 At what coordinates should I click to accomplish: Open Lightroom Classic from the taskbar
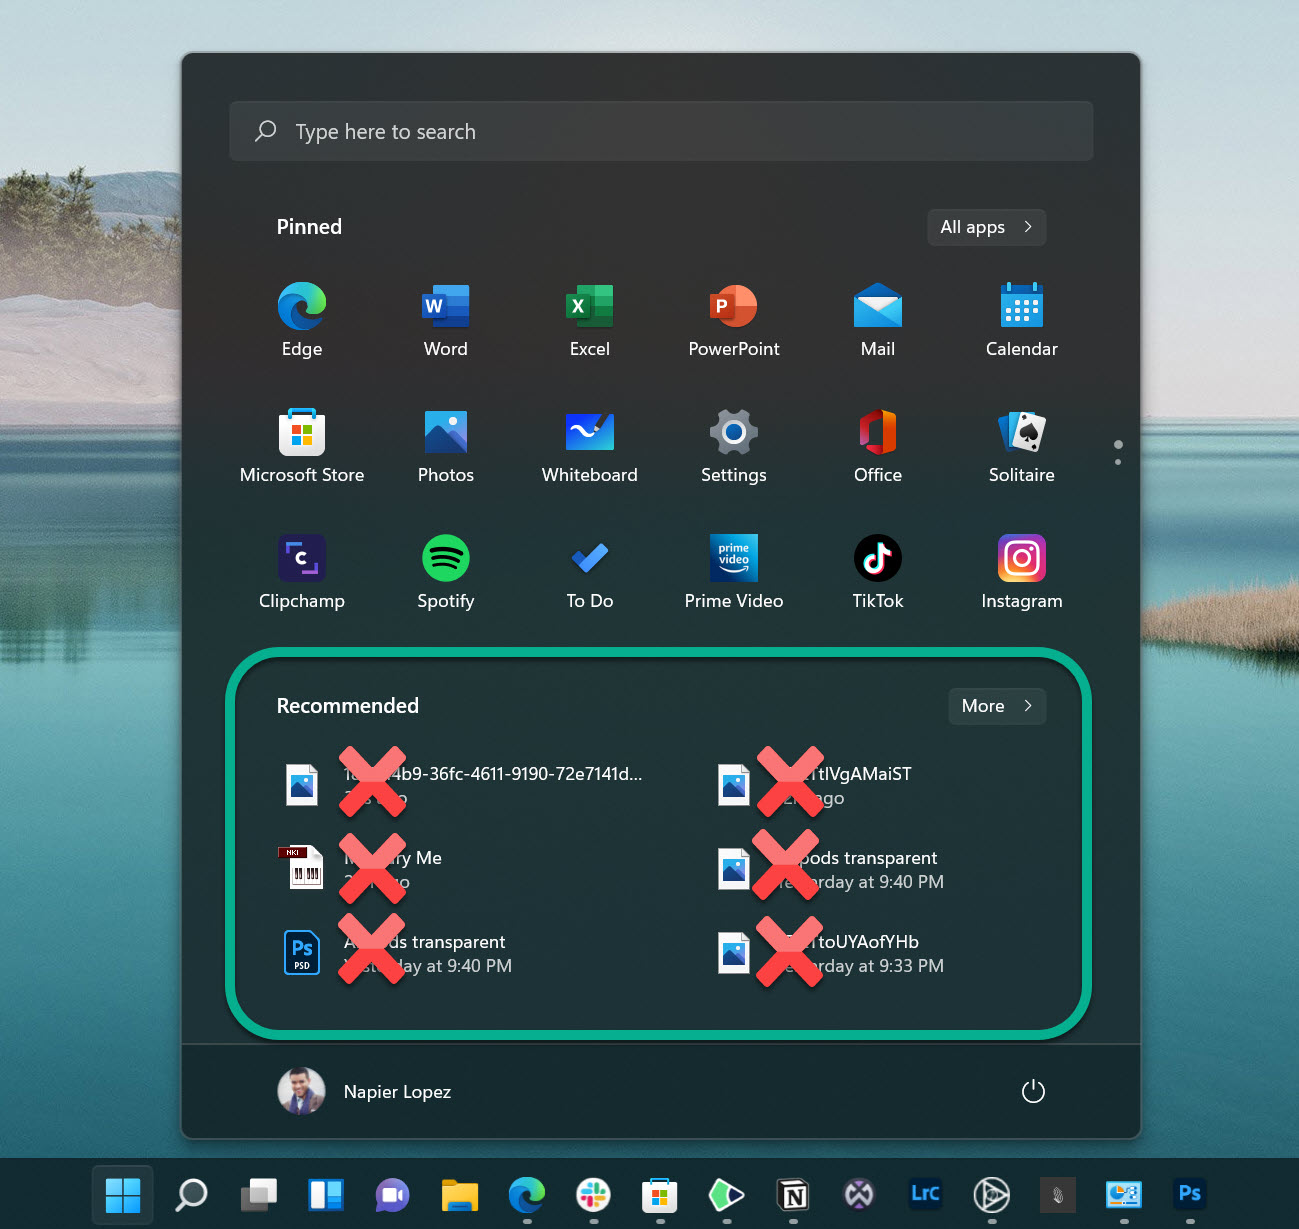[925, 1194]
